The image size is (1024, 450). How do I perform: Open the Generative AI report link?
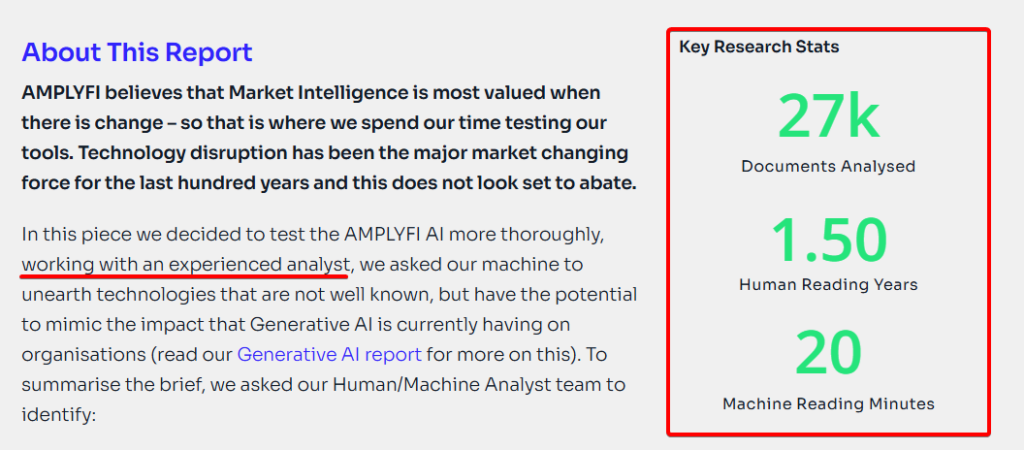coord(329,355)
